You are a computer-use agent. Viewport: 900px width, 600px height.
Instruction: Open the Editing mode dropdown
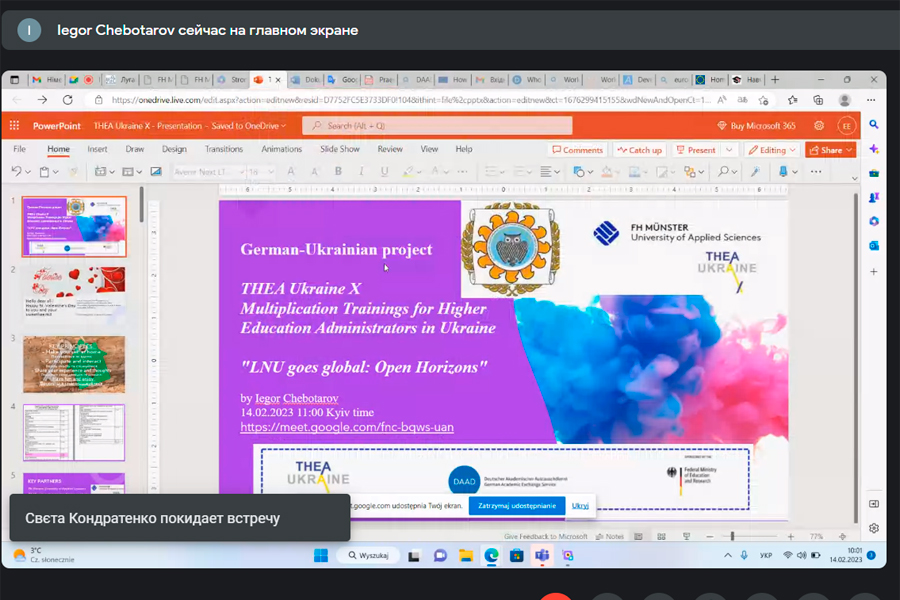(771, 150)
